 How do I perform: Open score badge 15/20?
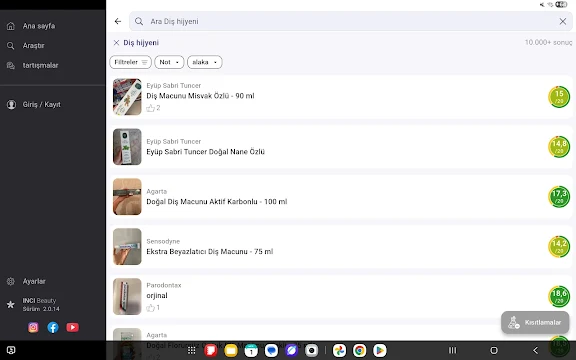pos(559,97)
